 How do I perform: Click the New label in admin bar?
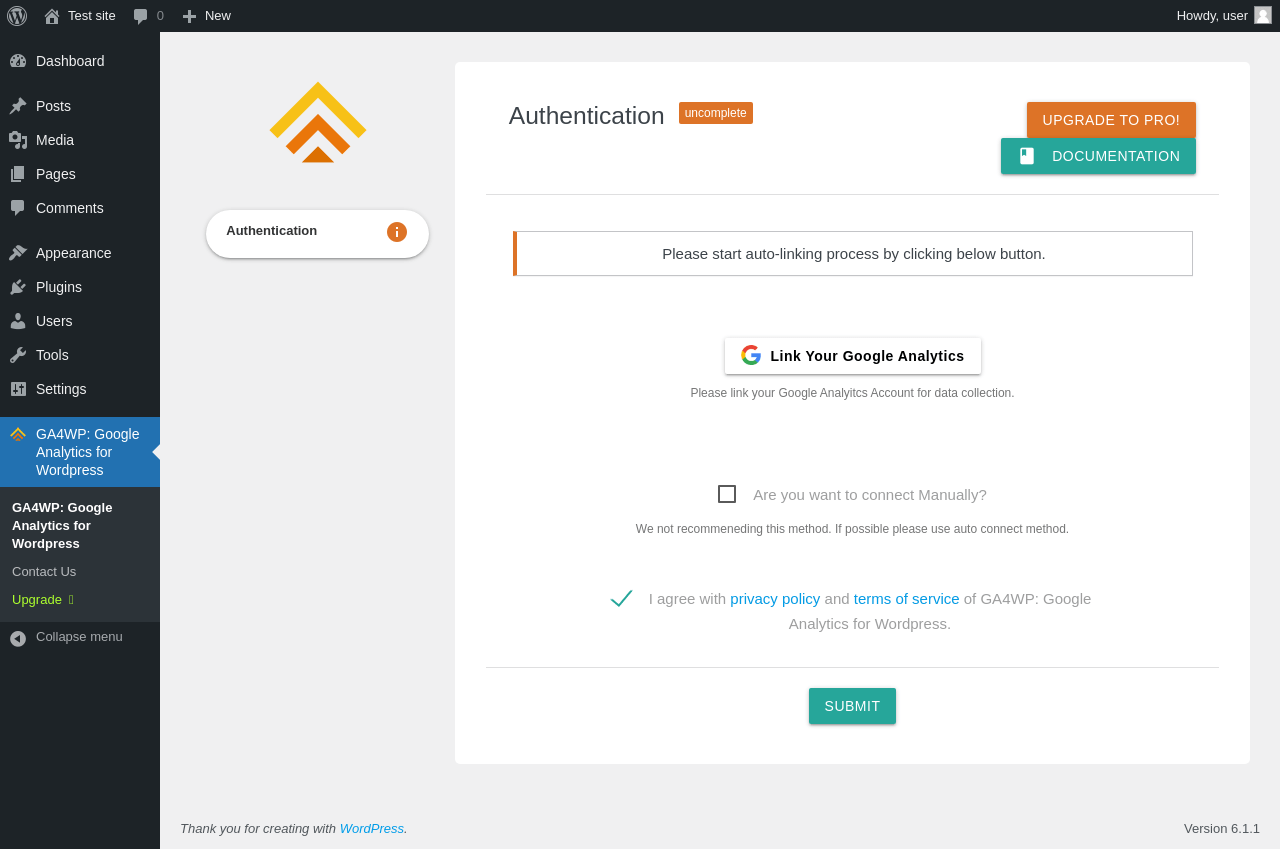(x=218, y=16)
